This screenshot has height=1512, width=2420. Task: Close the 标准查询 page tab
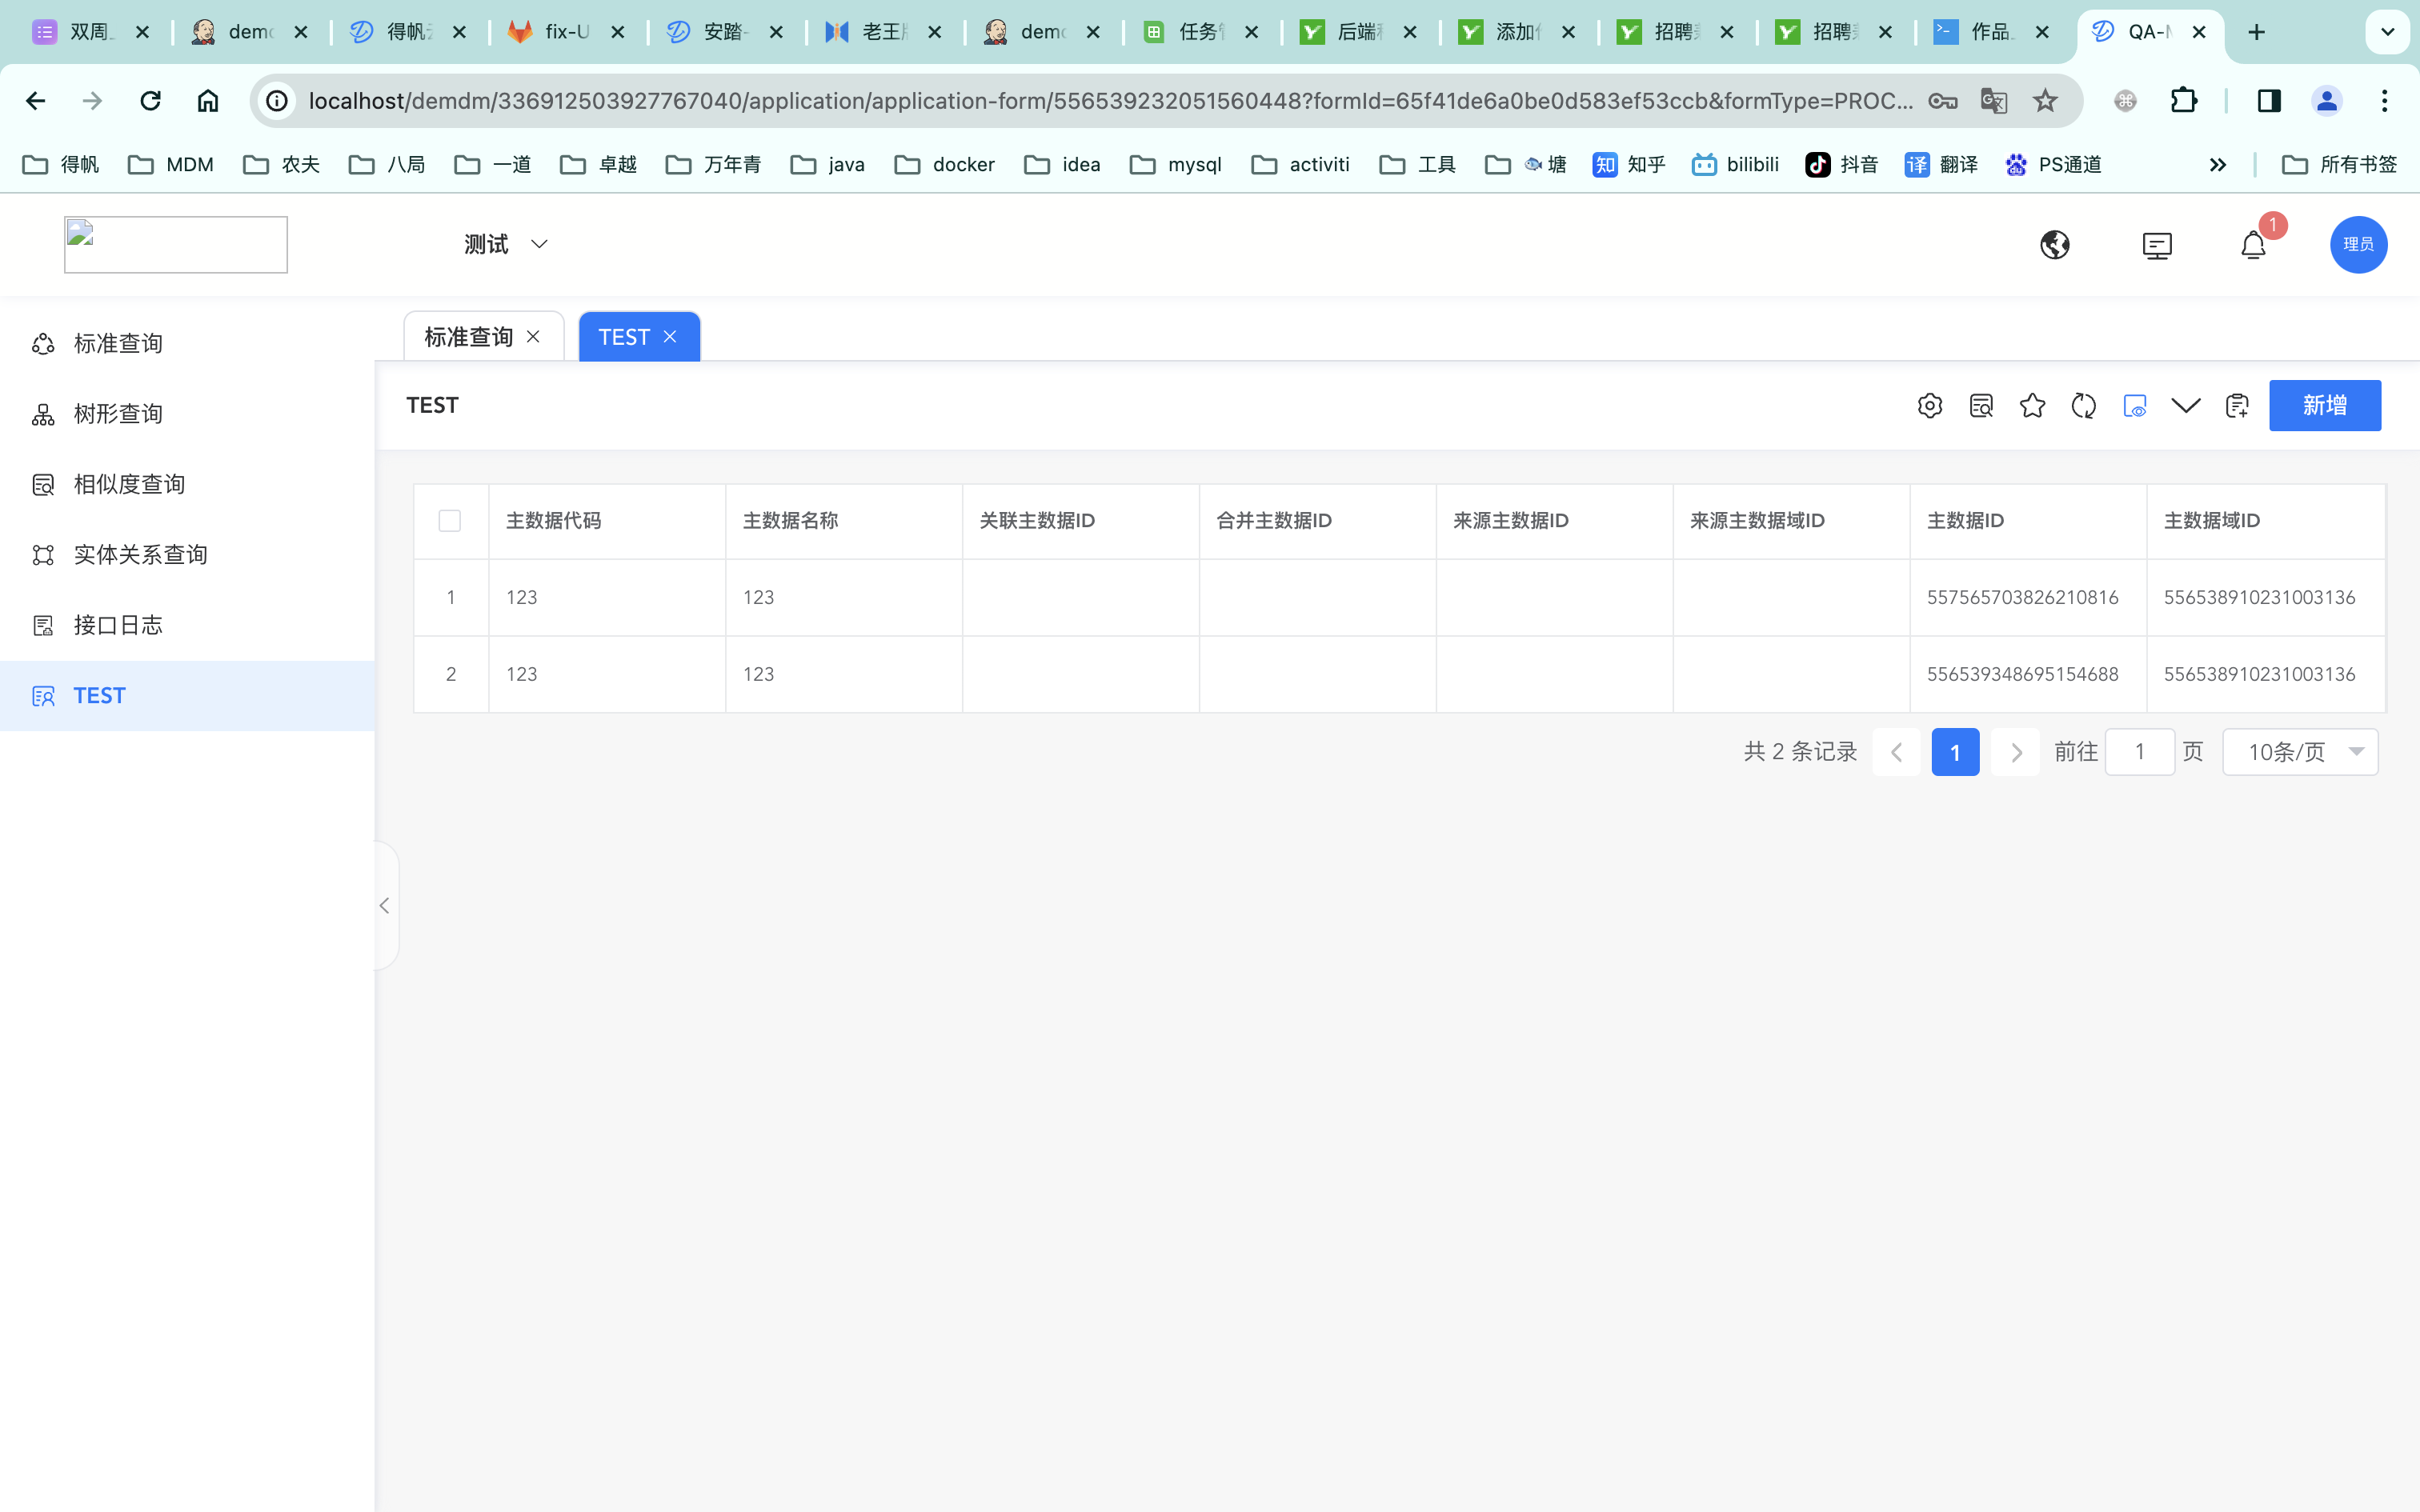pos(533,337)
